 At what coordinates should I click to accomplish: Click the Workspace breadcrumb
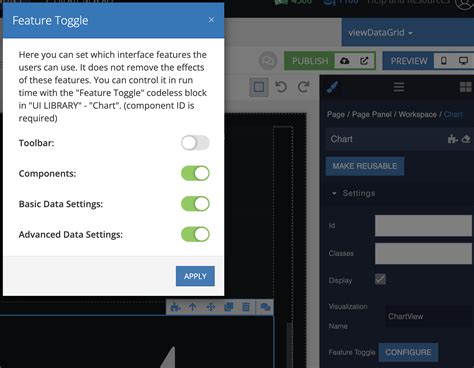pos(417,114)
